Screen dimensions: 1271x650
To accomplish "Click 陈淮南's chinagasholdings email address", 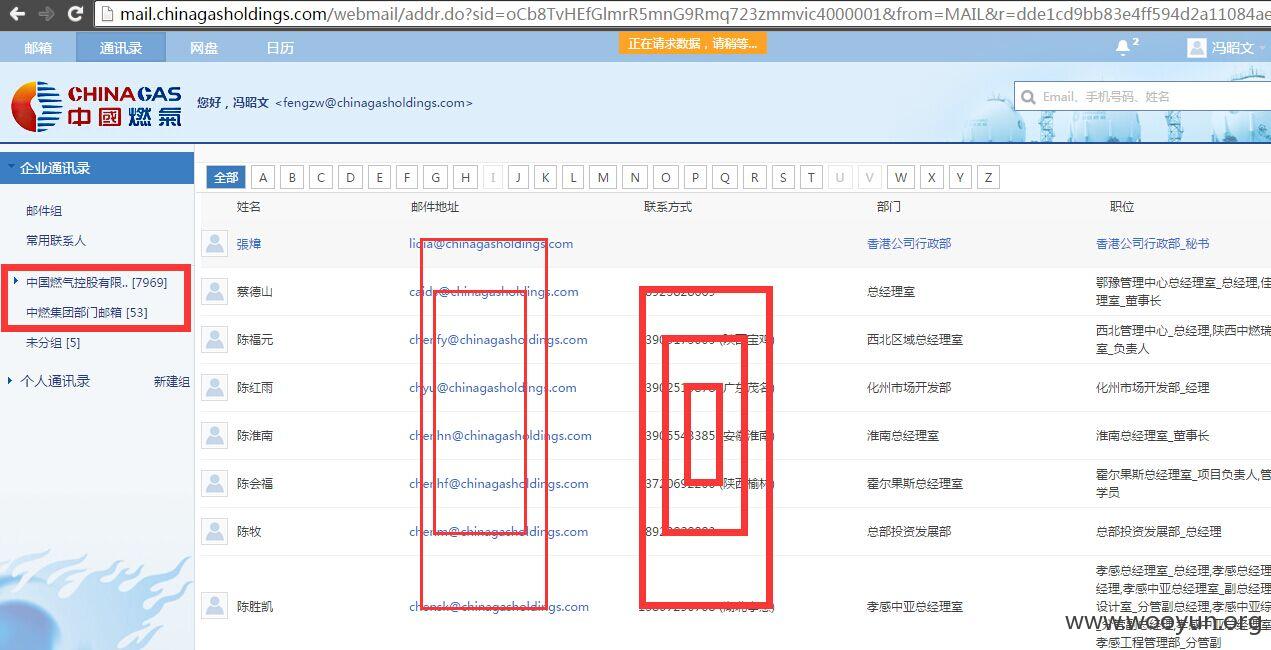I will 500,436.
